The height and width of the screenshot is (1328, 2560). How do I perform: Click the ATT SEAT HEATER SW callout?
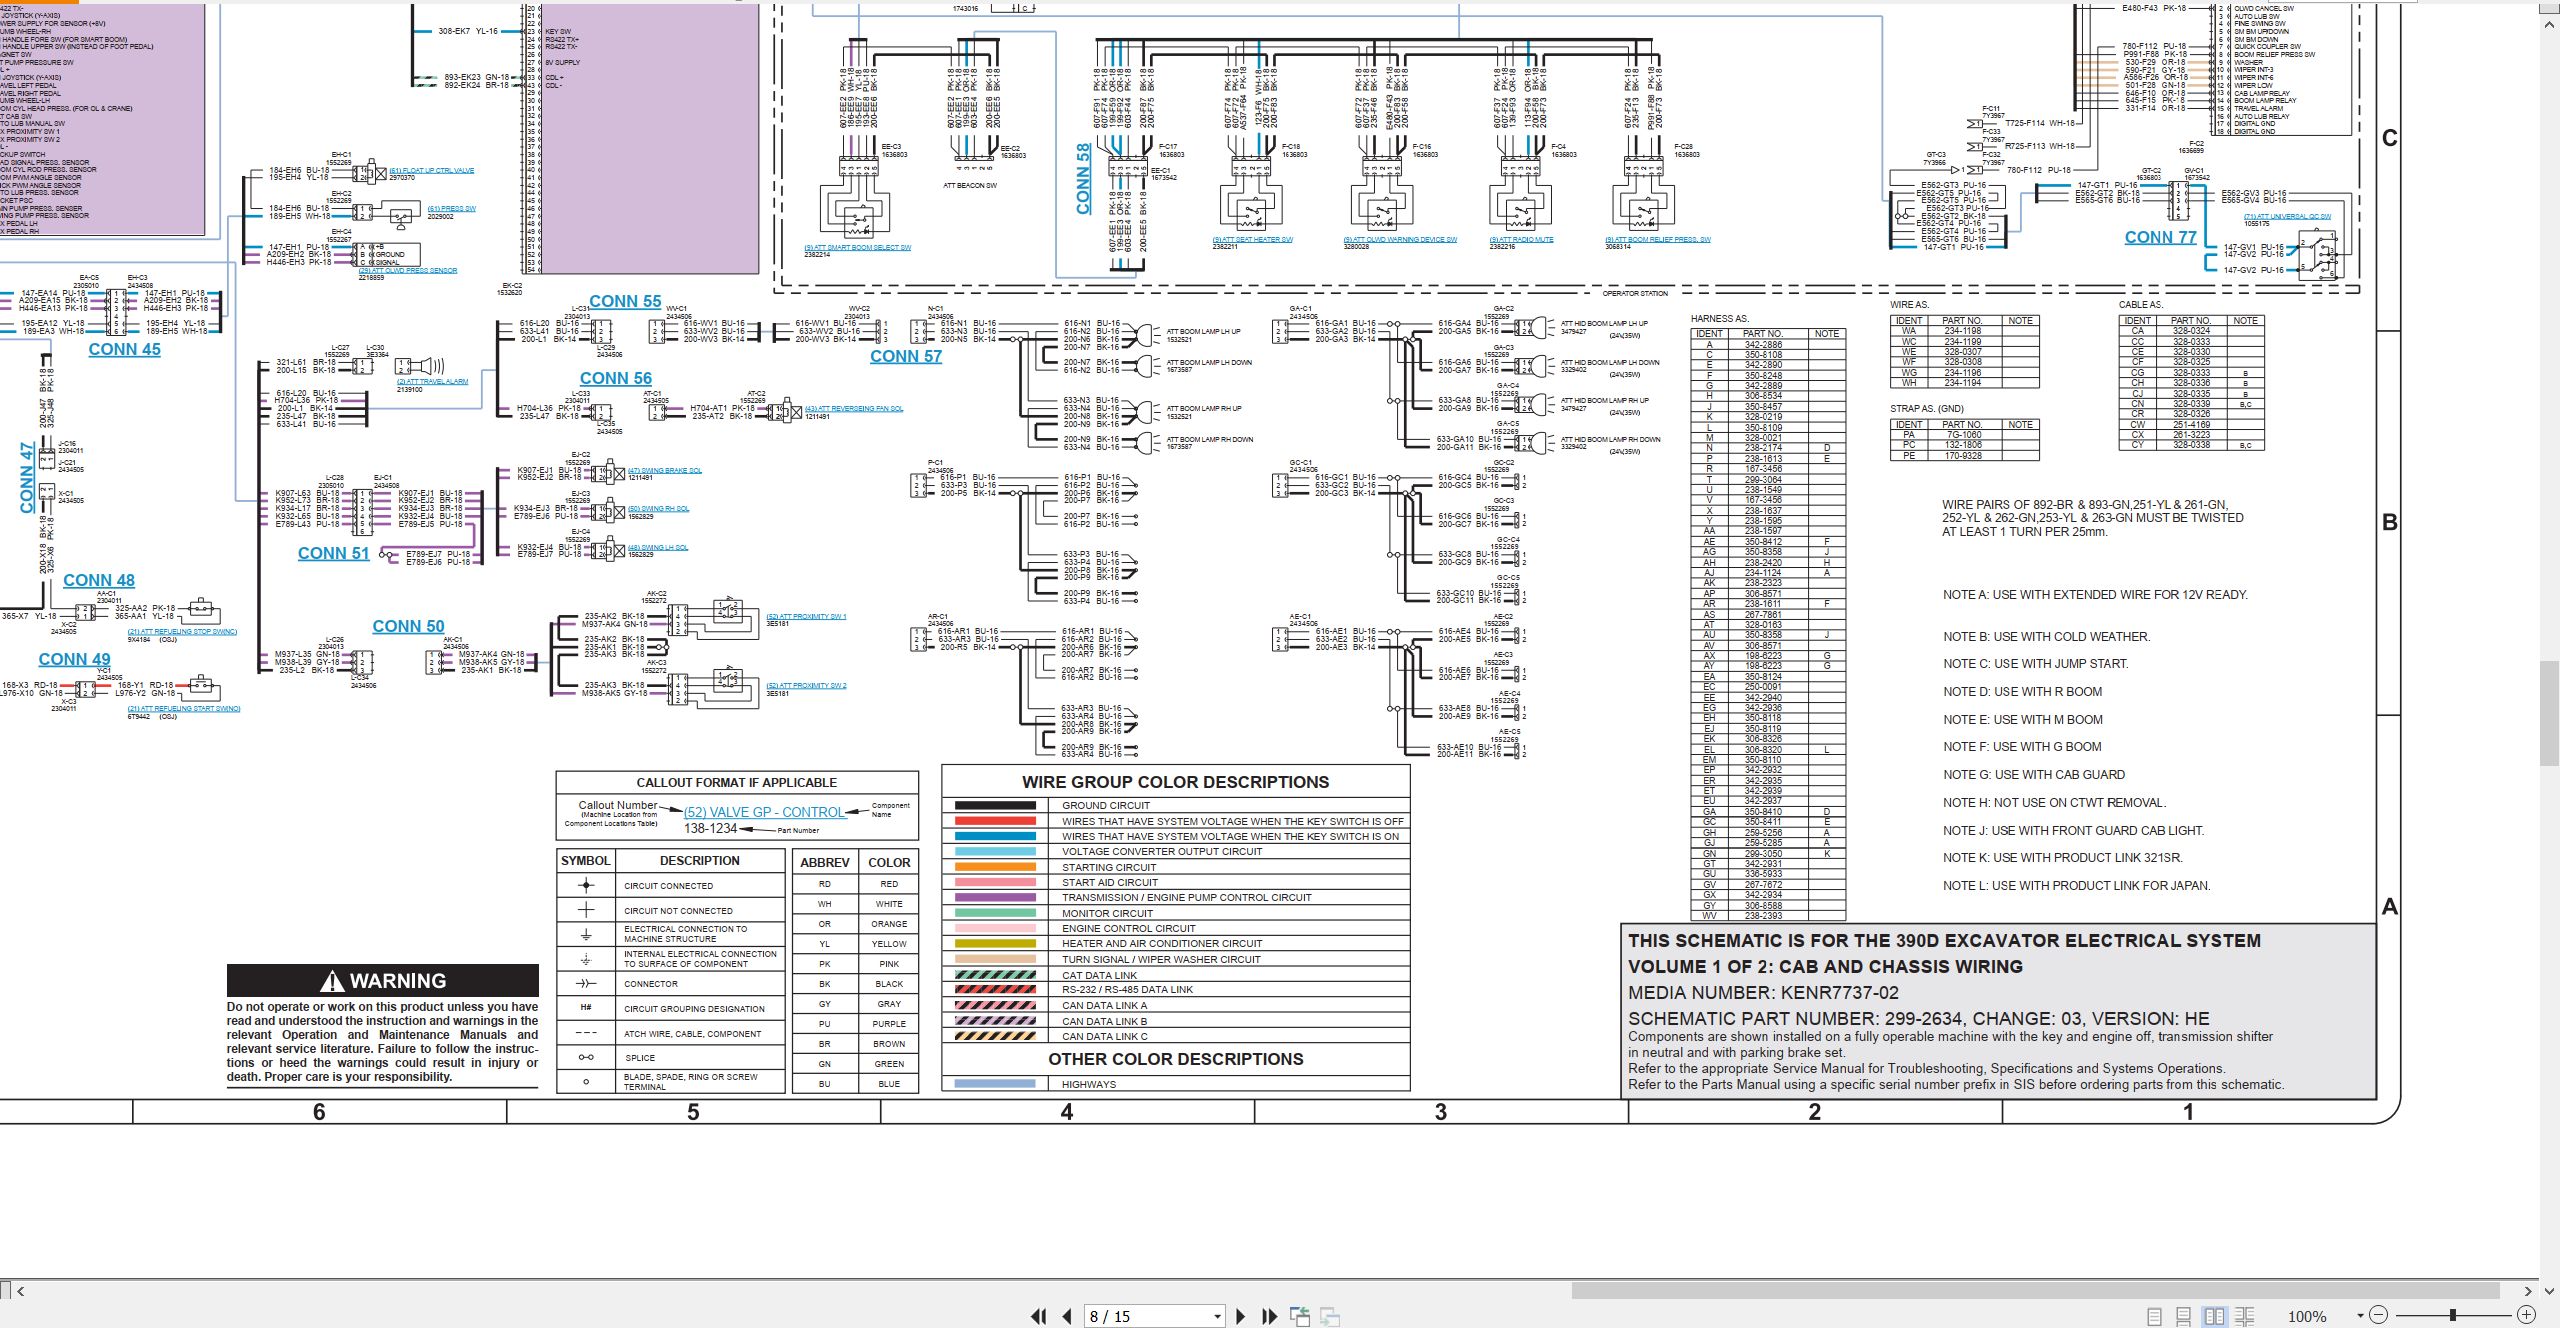1253,240
